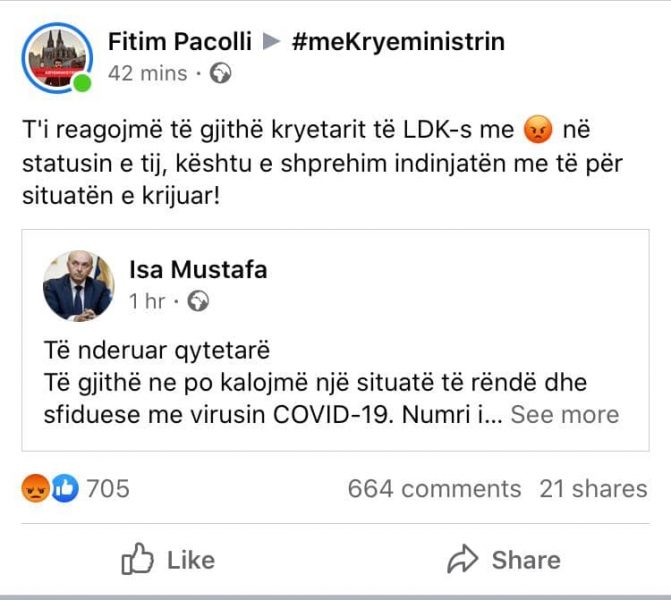
Task: Click the 42 mins post timestamp
Action: click(x=146, y=73)
